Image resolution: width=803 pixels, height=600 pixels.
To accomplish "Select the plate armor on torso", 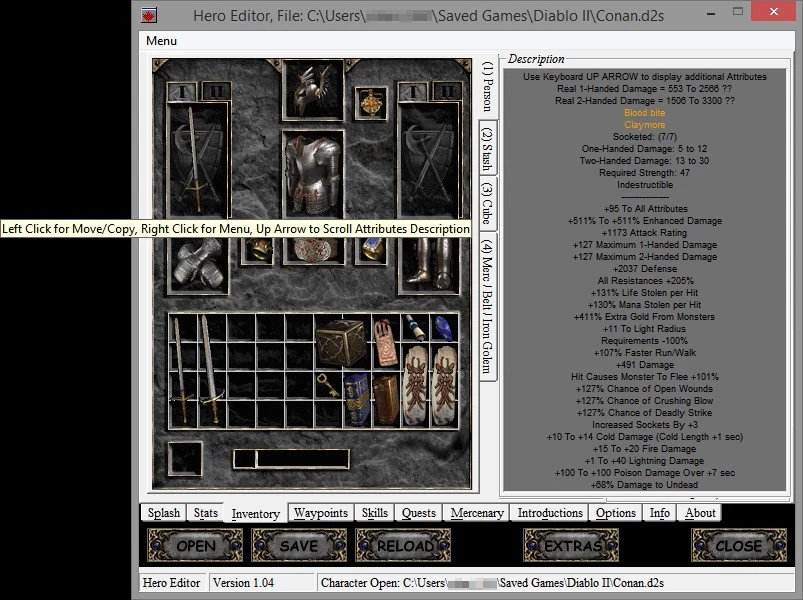I will pos(313,174).
